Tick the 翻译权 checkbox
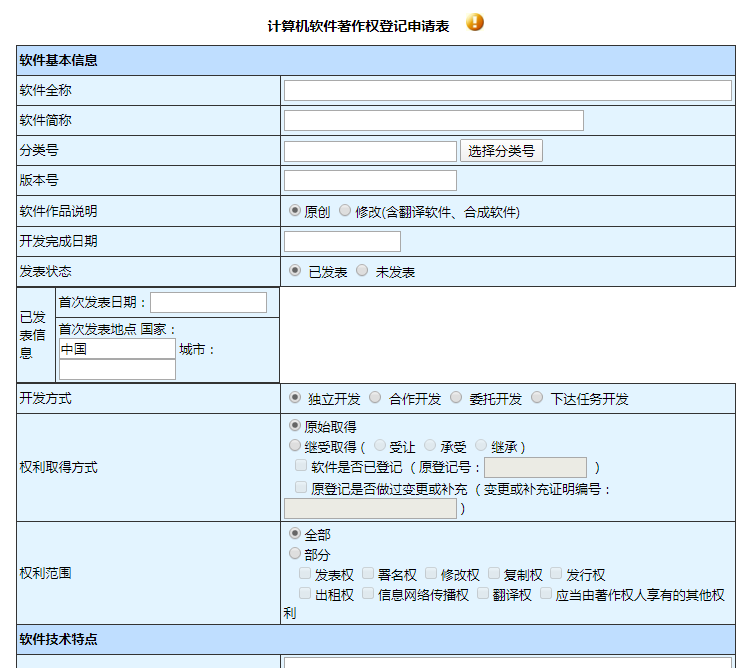Screen dimensions: 753x668 tap(483, 593)
